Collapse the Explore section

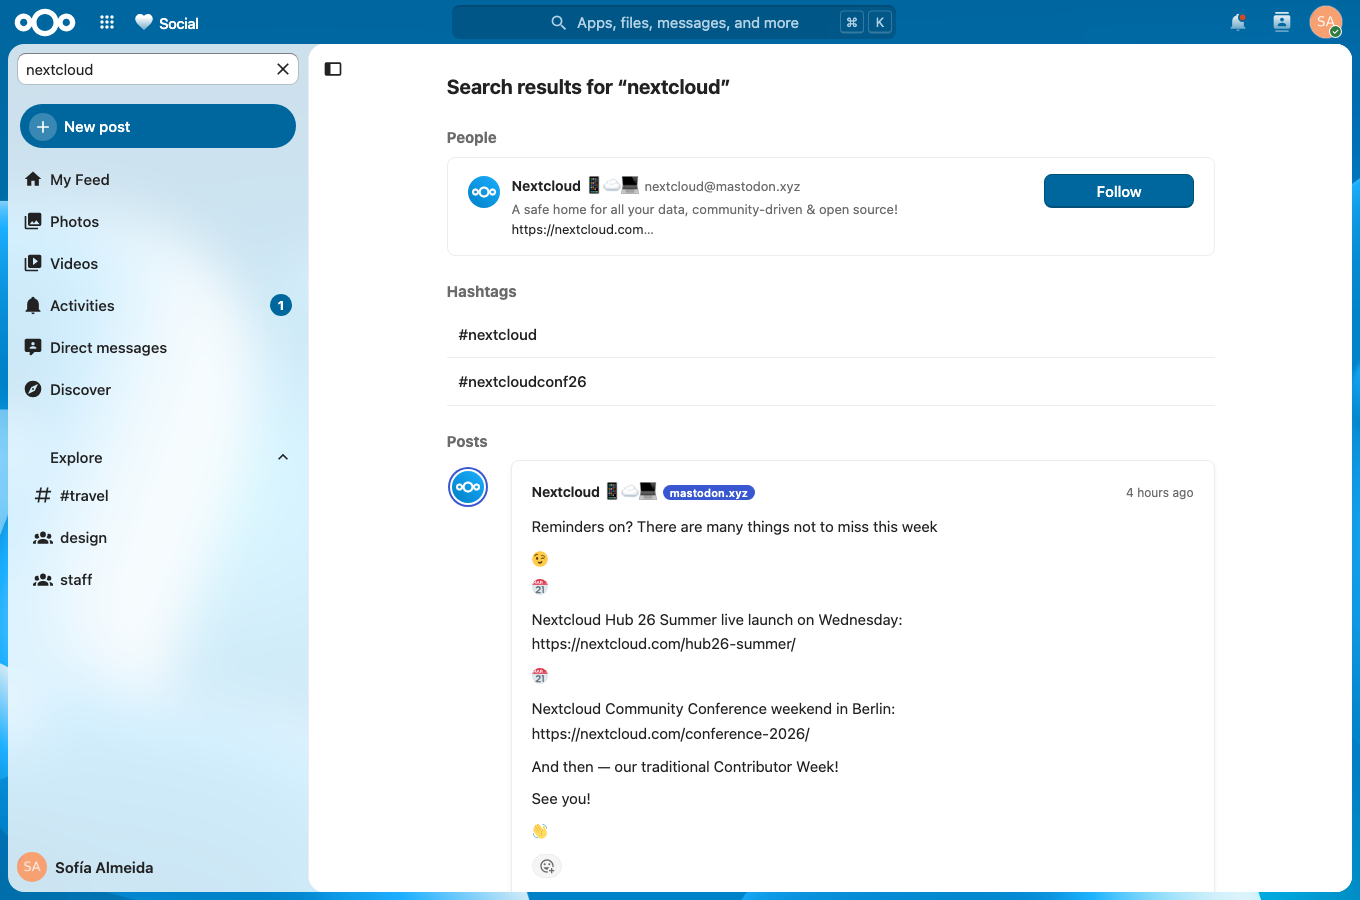pos(283,457)
